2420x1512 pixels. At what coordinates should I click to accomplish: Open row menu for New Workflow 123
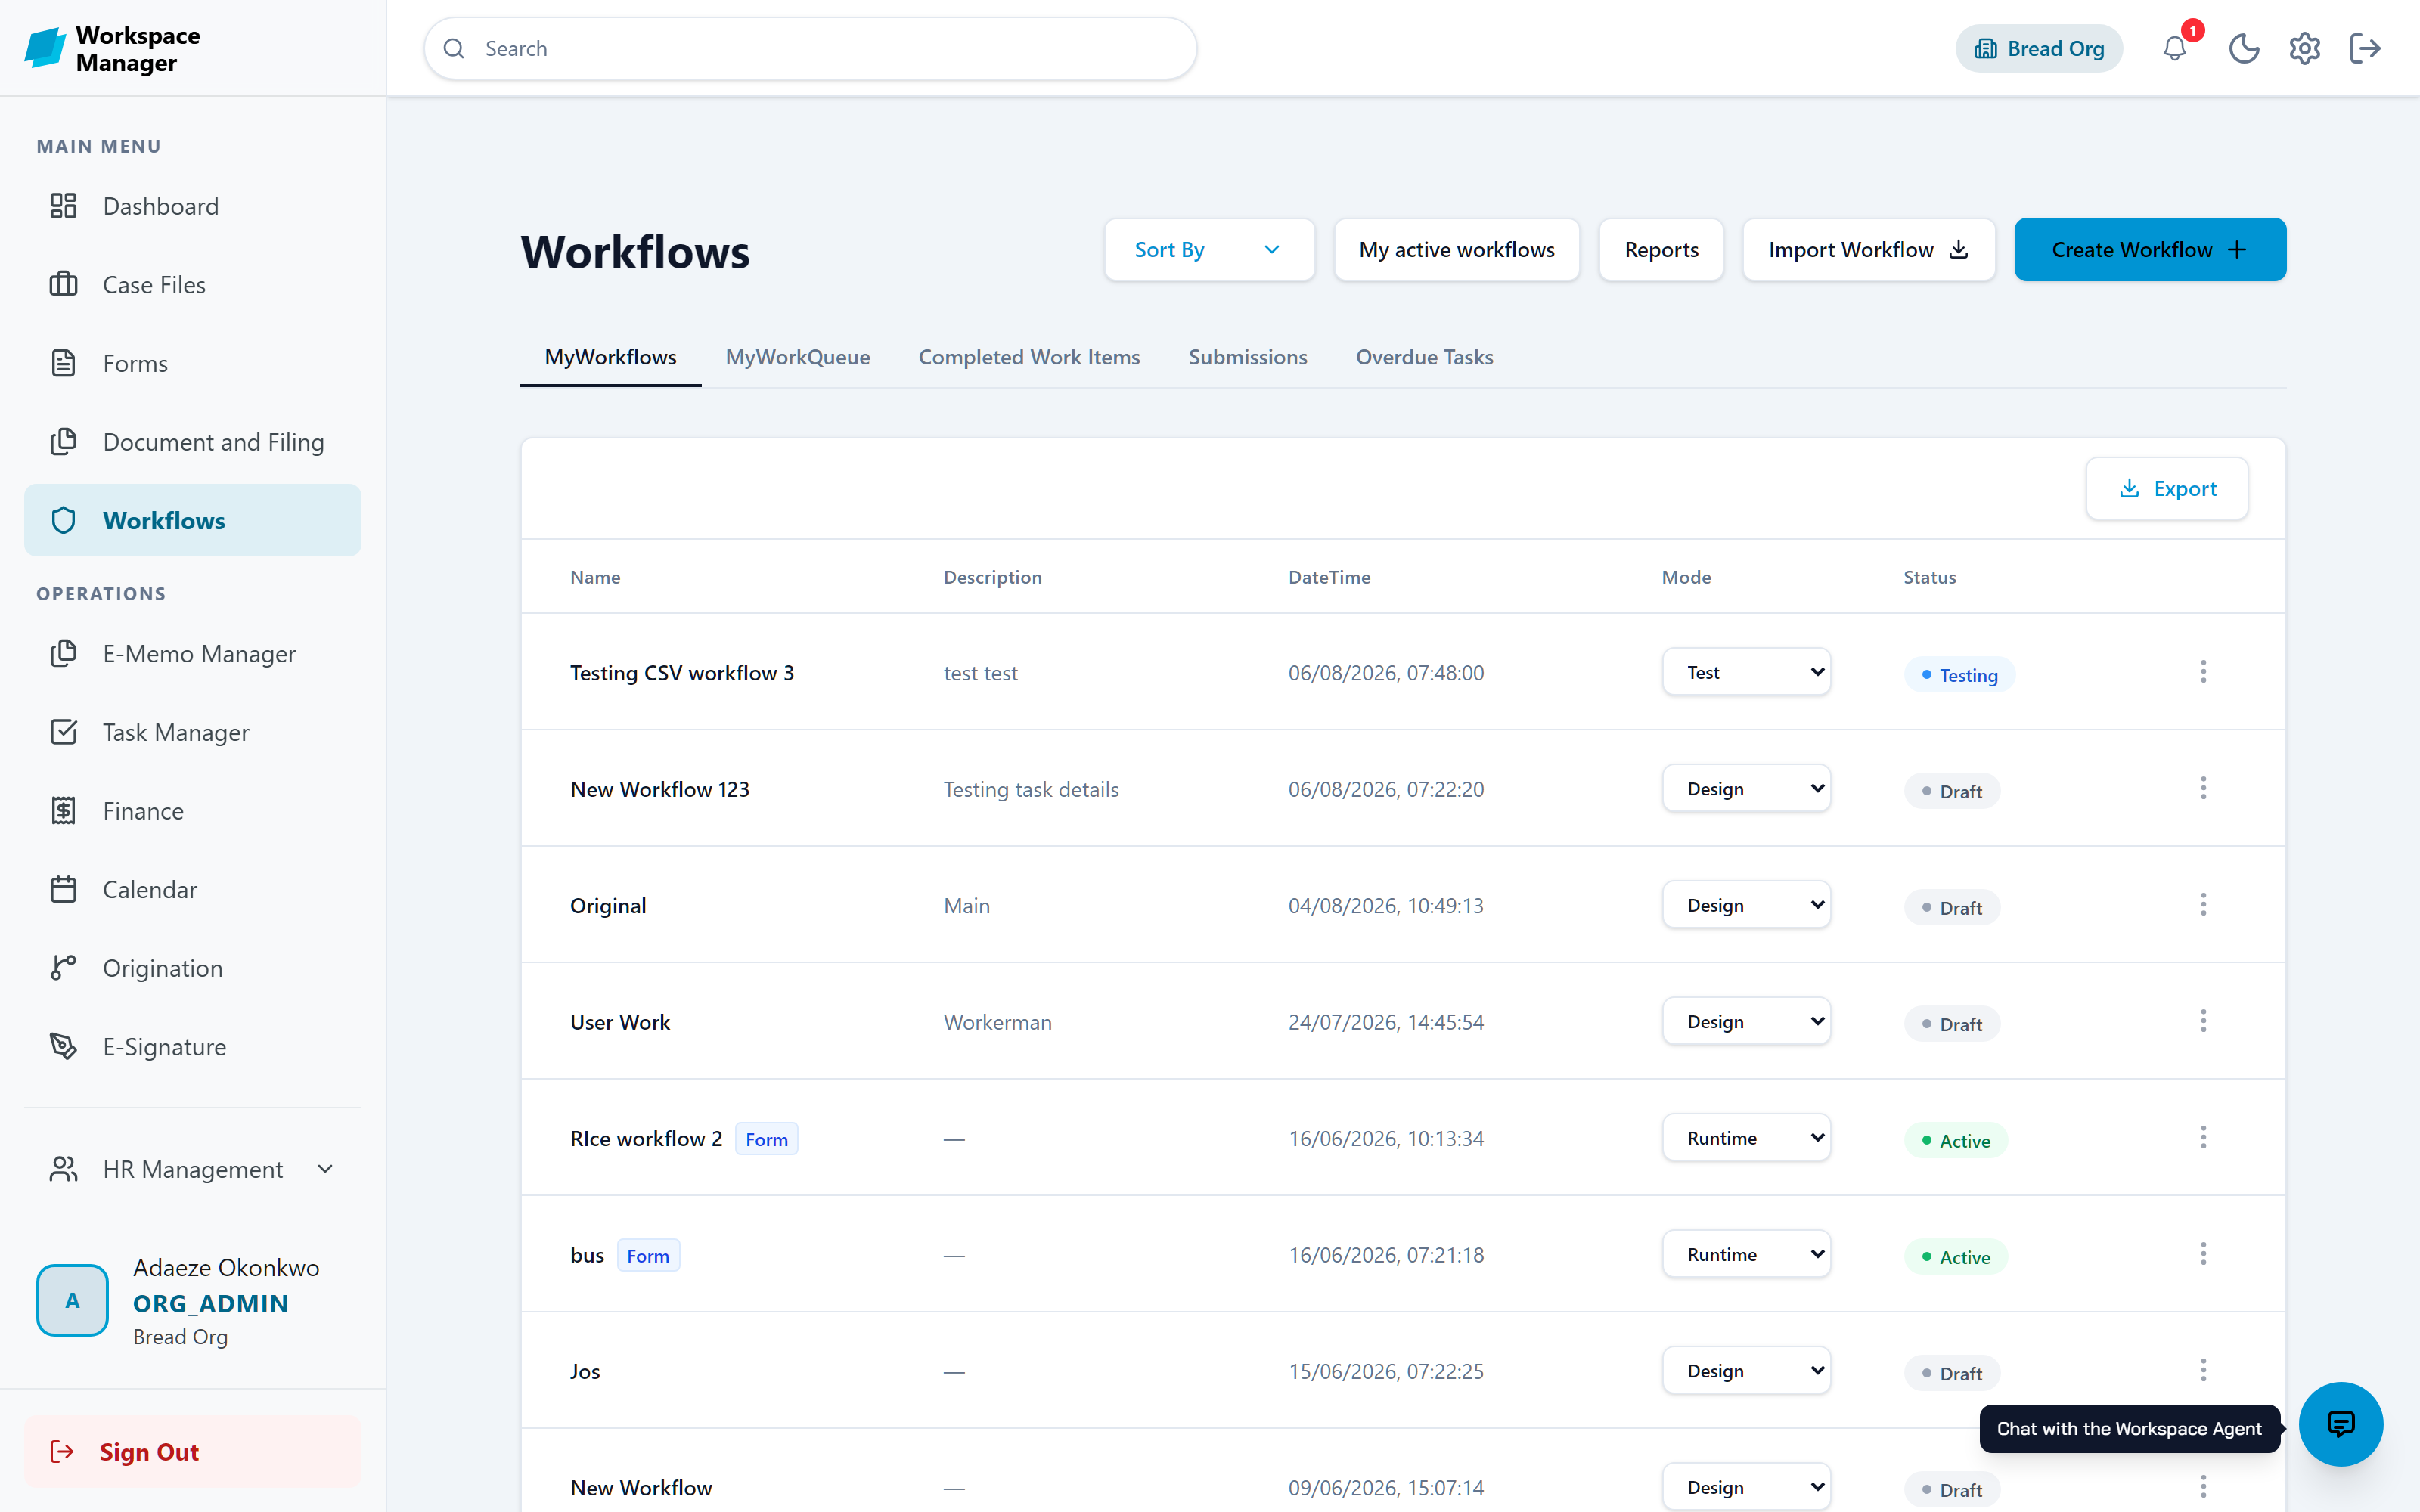[2203, 788]
